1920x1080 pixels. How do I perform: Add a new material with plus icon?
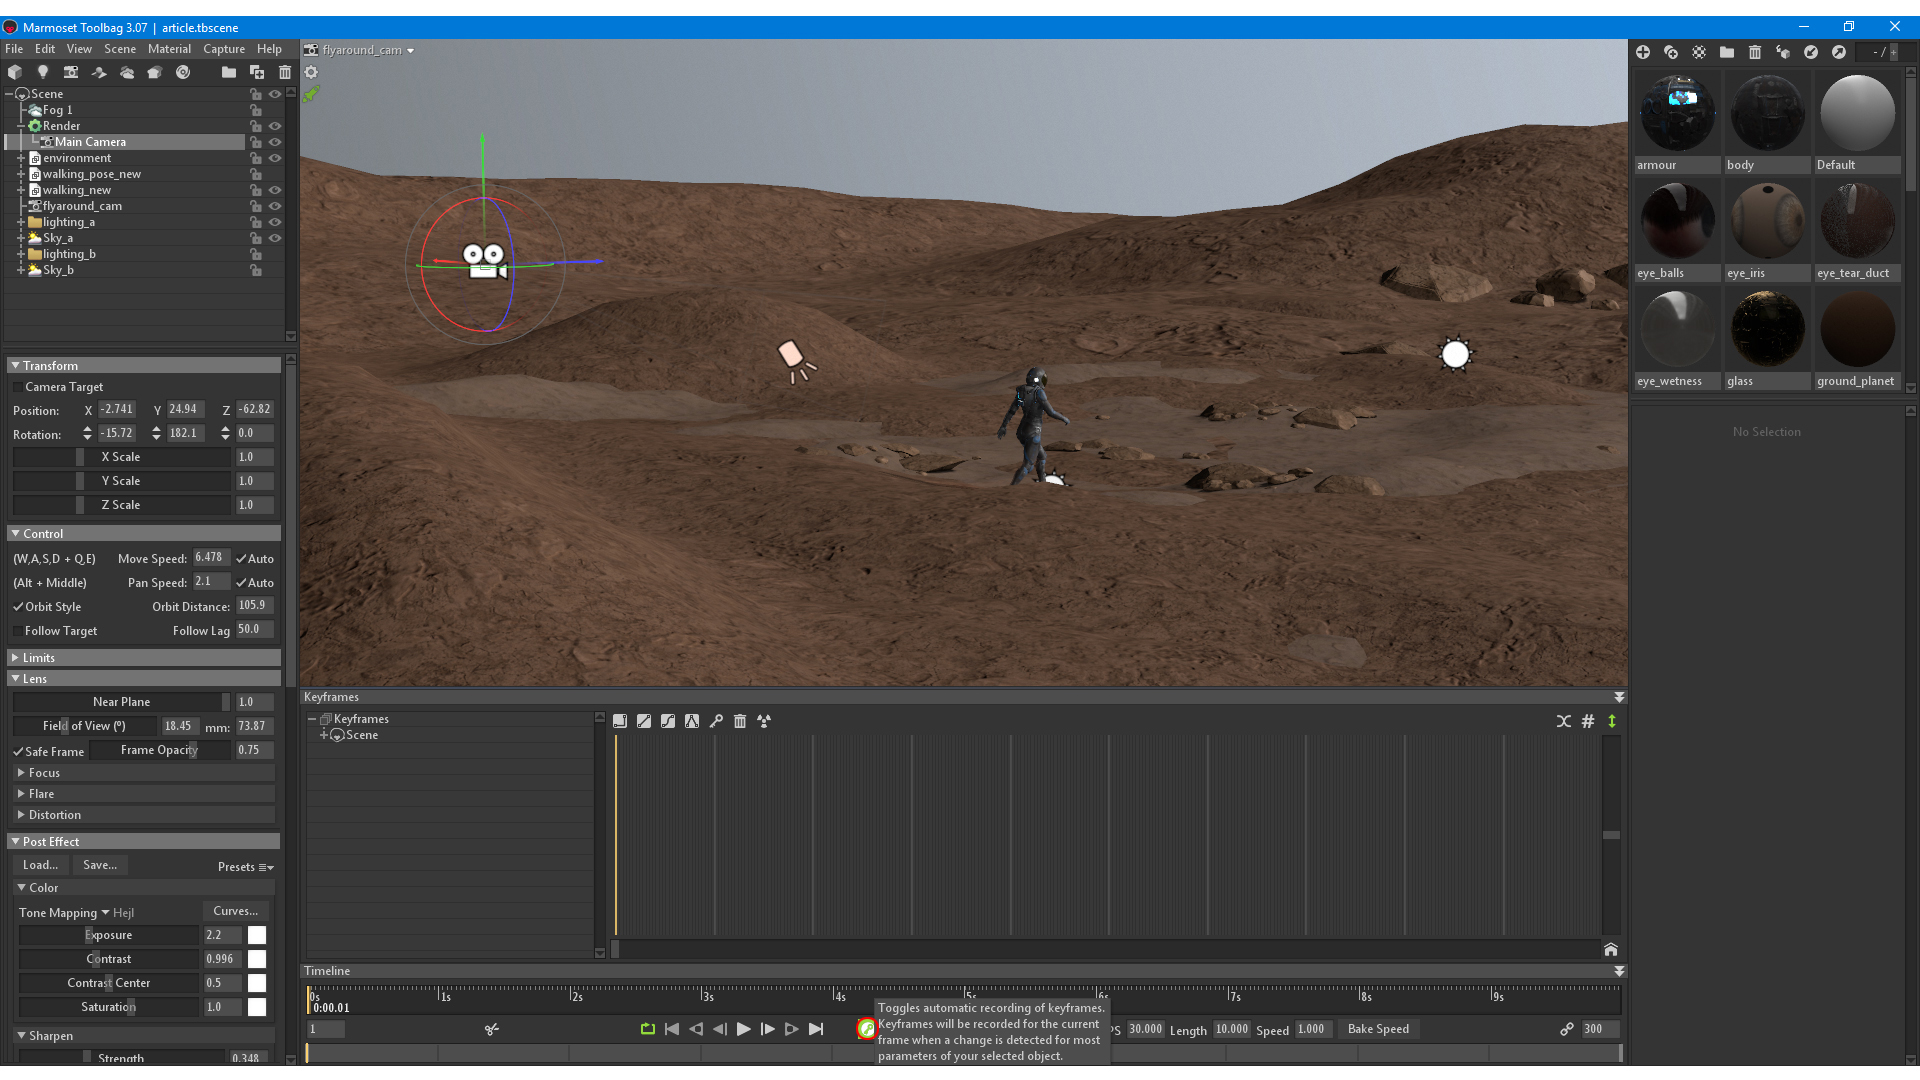1643,52
